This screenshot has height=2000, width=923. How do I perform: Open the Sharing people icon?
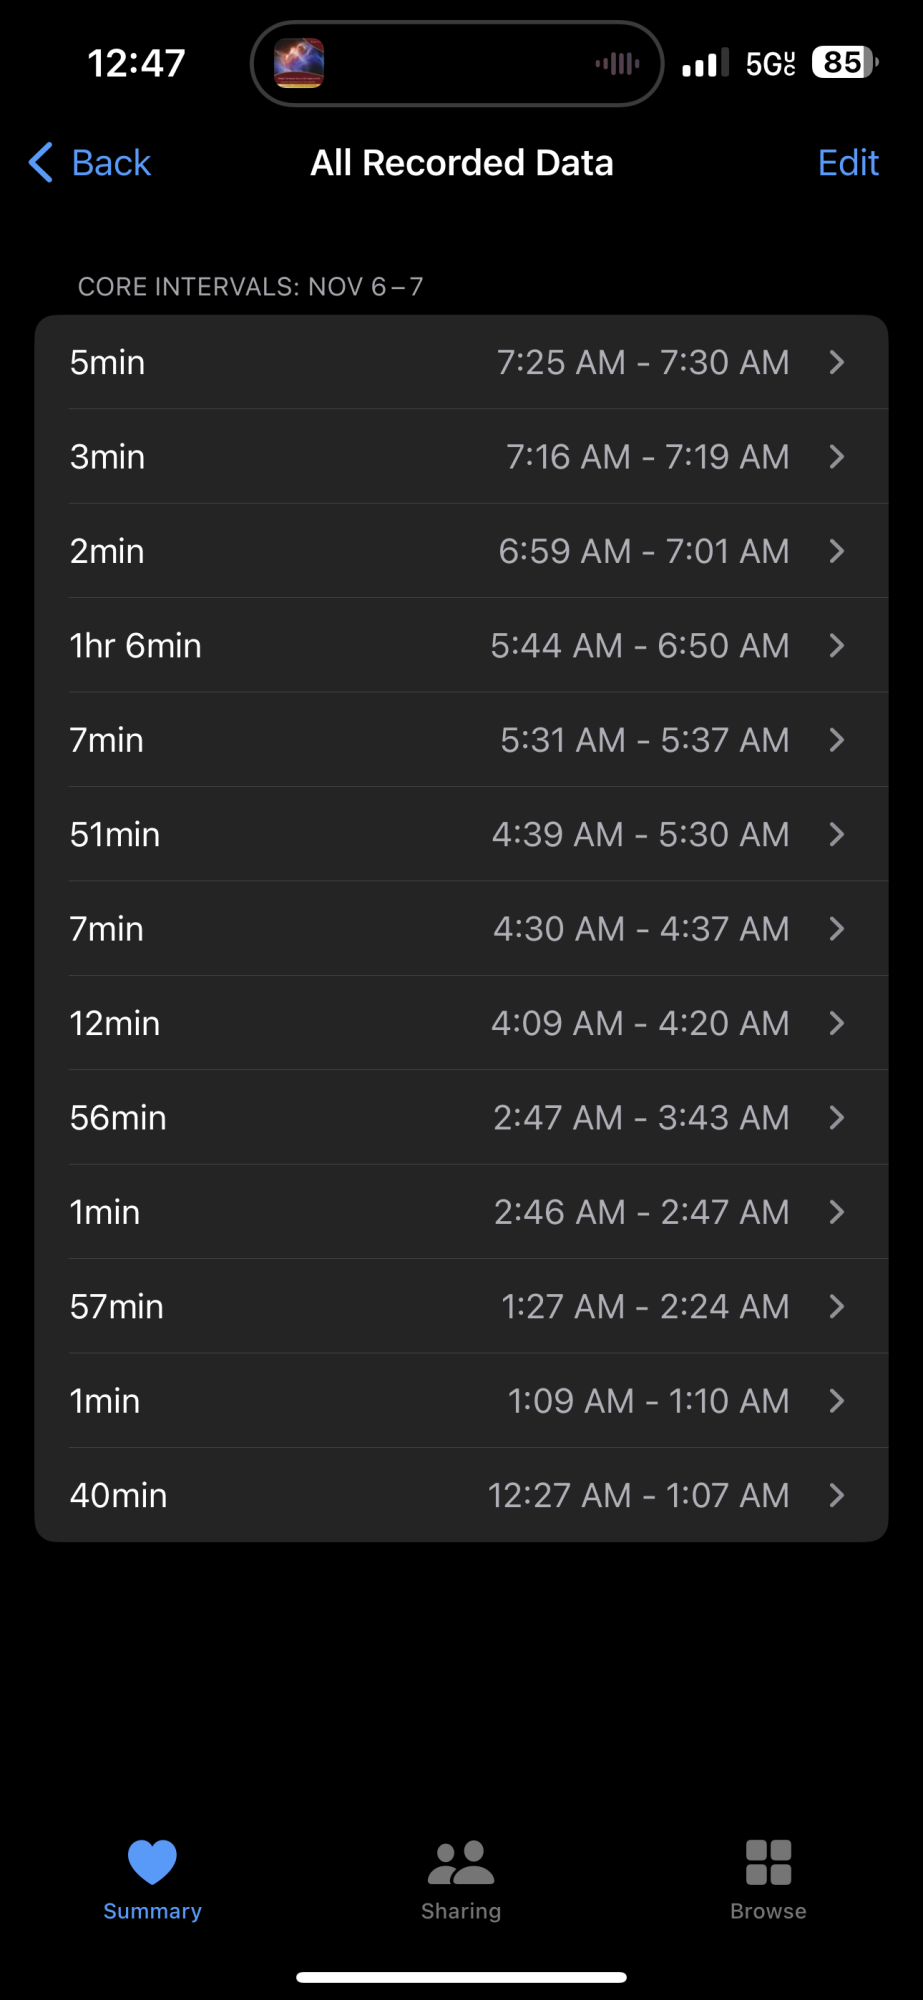[460, 1862]
